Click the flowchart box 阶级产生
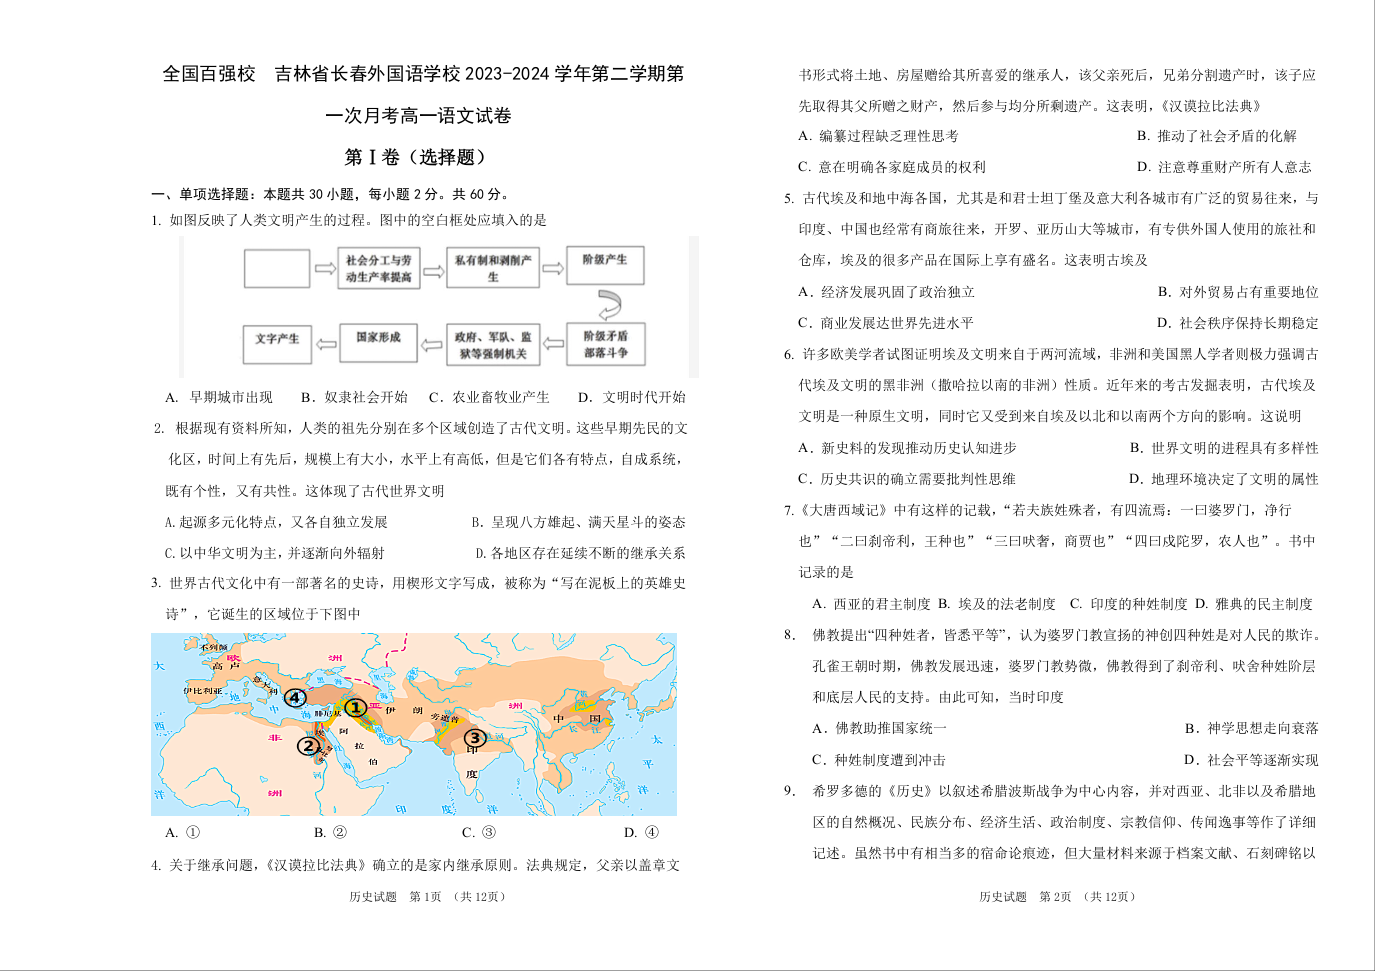The height and width of the screenshot is (971, 1375). [x=605, y=265]
